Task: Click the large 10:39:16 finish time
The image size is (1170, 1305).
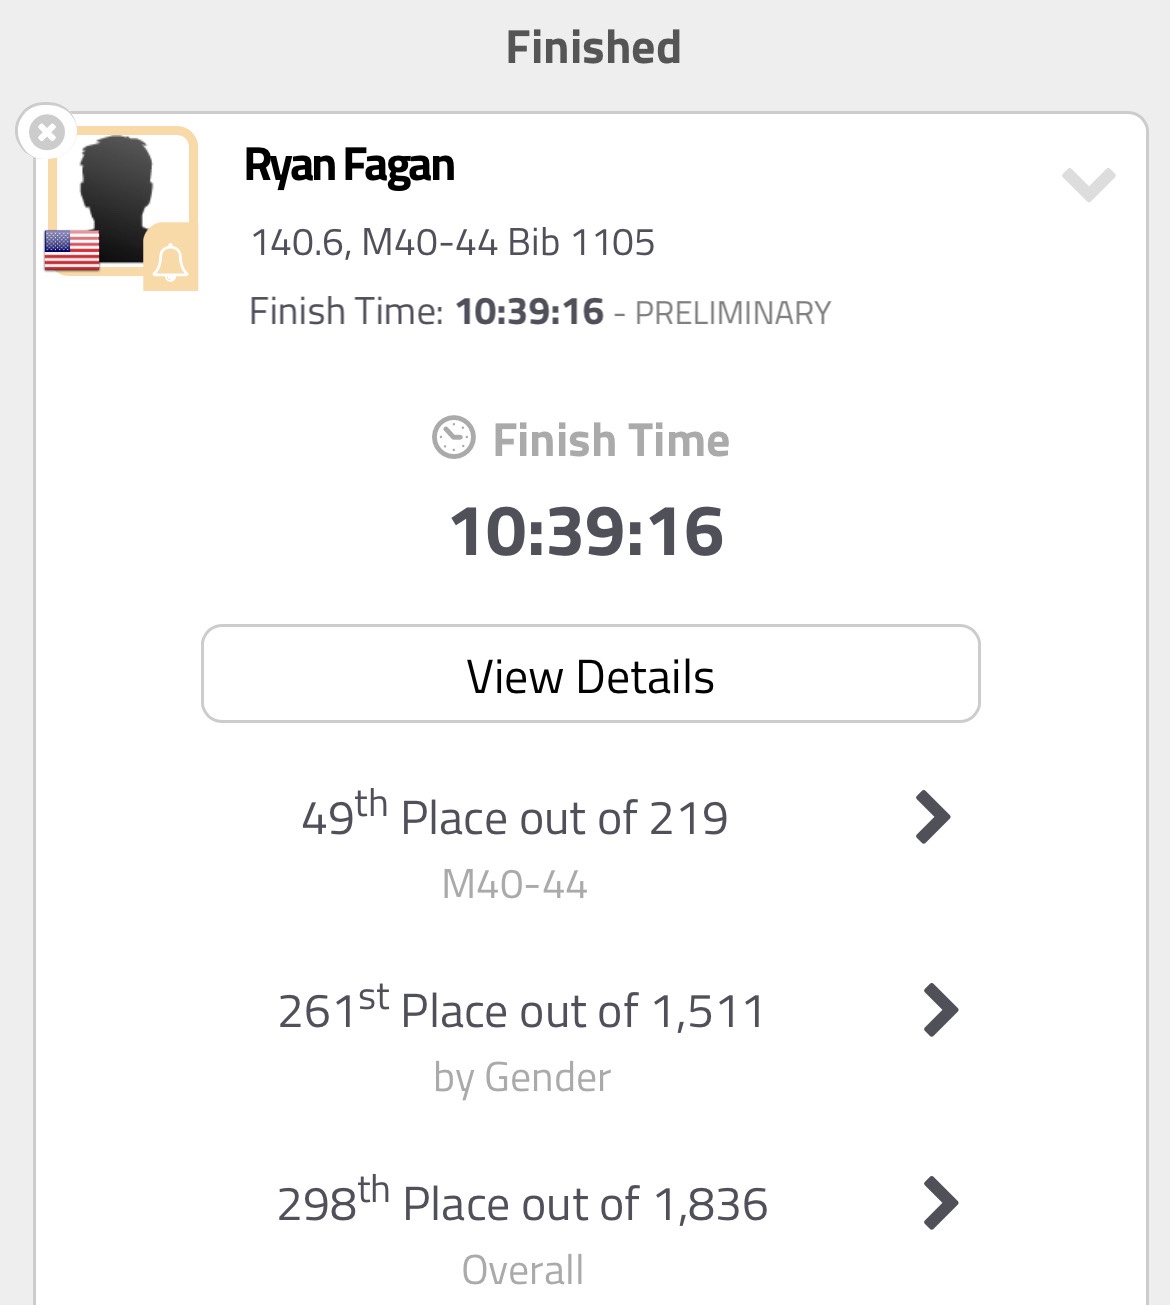Action: pyautogui.click(x=586, y=530)
